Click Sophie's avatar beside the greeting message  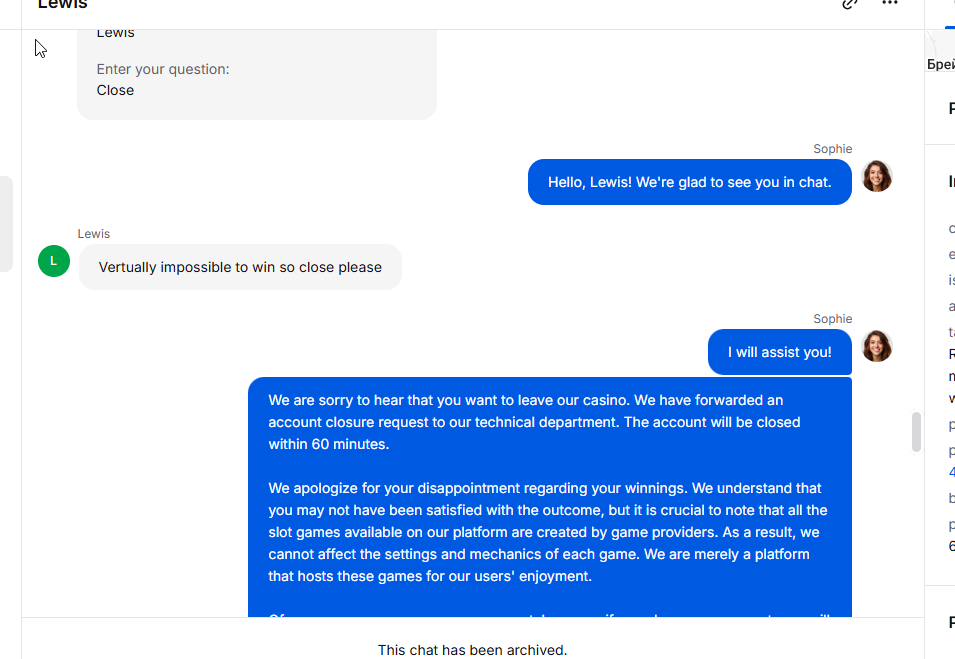click(x=877, y=176)
